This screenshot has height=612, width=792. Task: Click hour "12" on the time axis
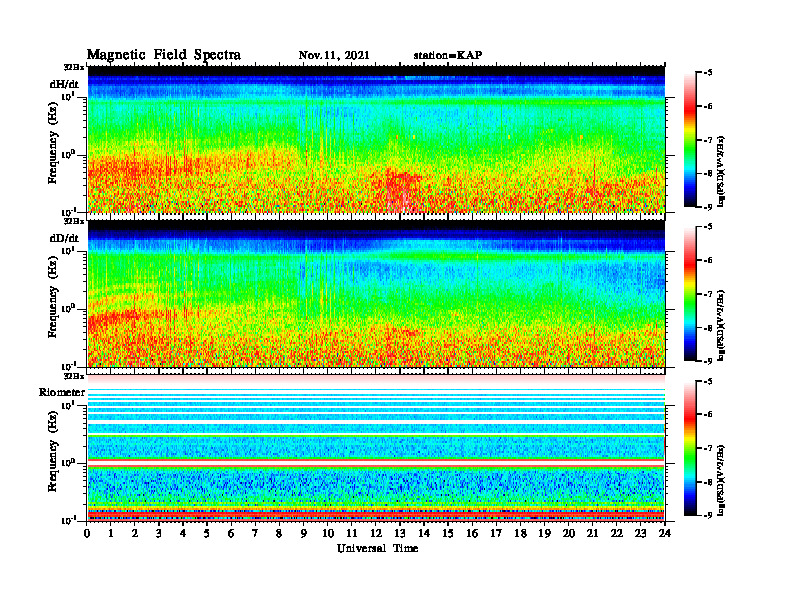coord(376,533)
